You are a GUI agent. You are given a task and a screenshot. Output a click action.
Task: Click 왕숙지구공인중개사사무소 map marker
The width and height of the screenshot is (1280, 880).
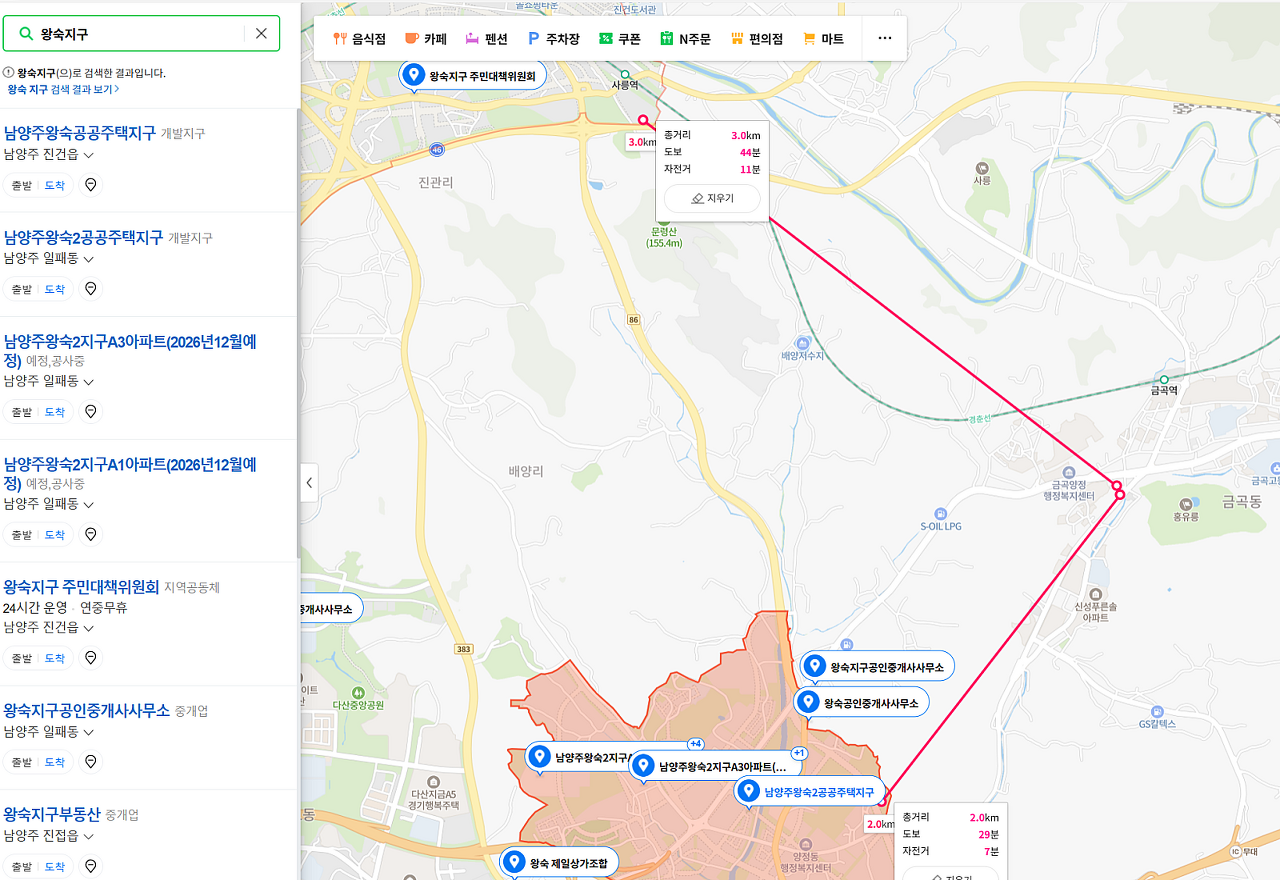(877, 666)
